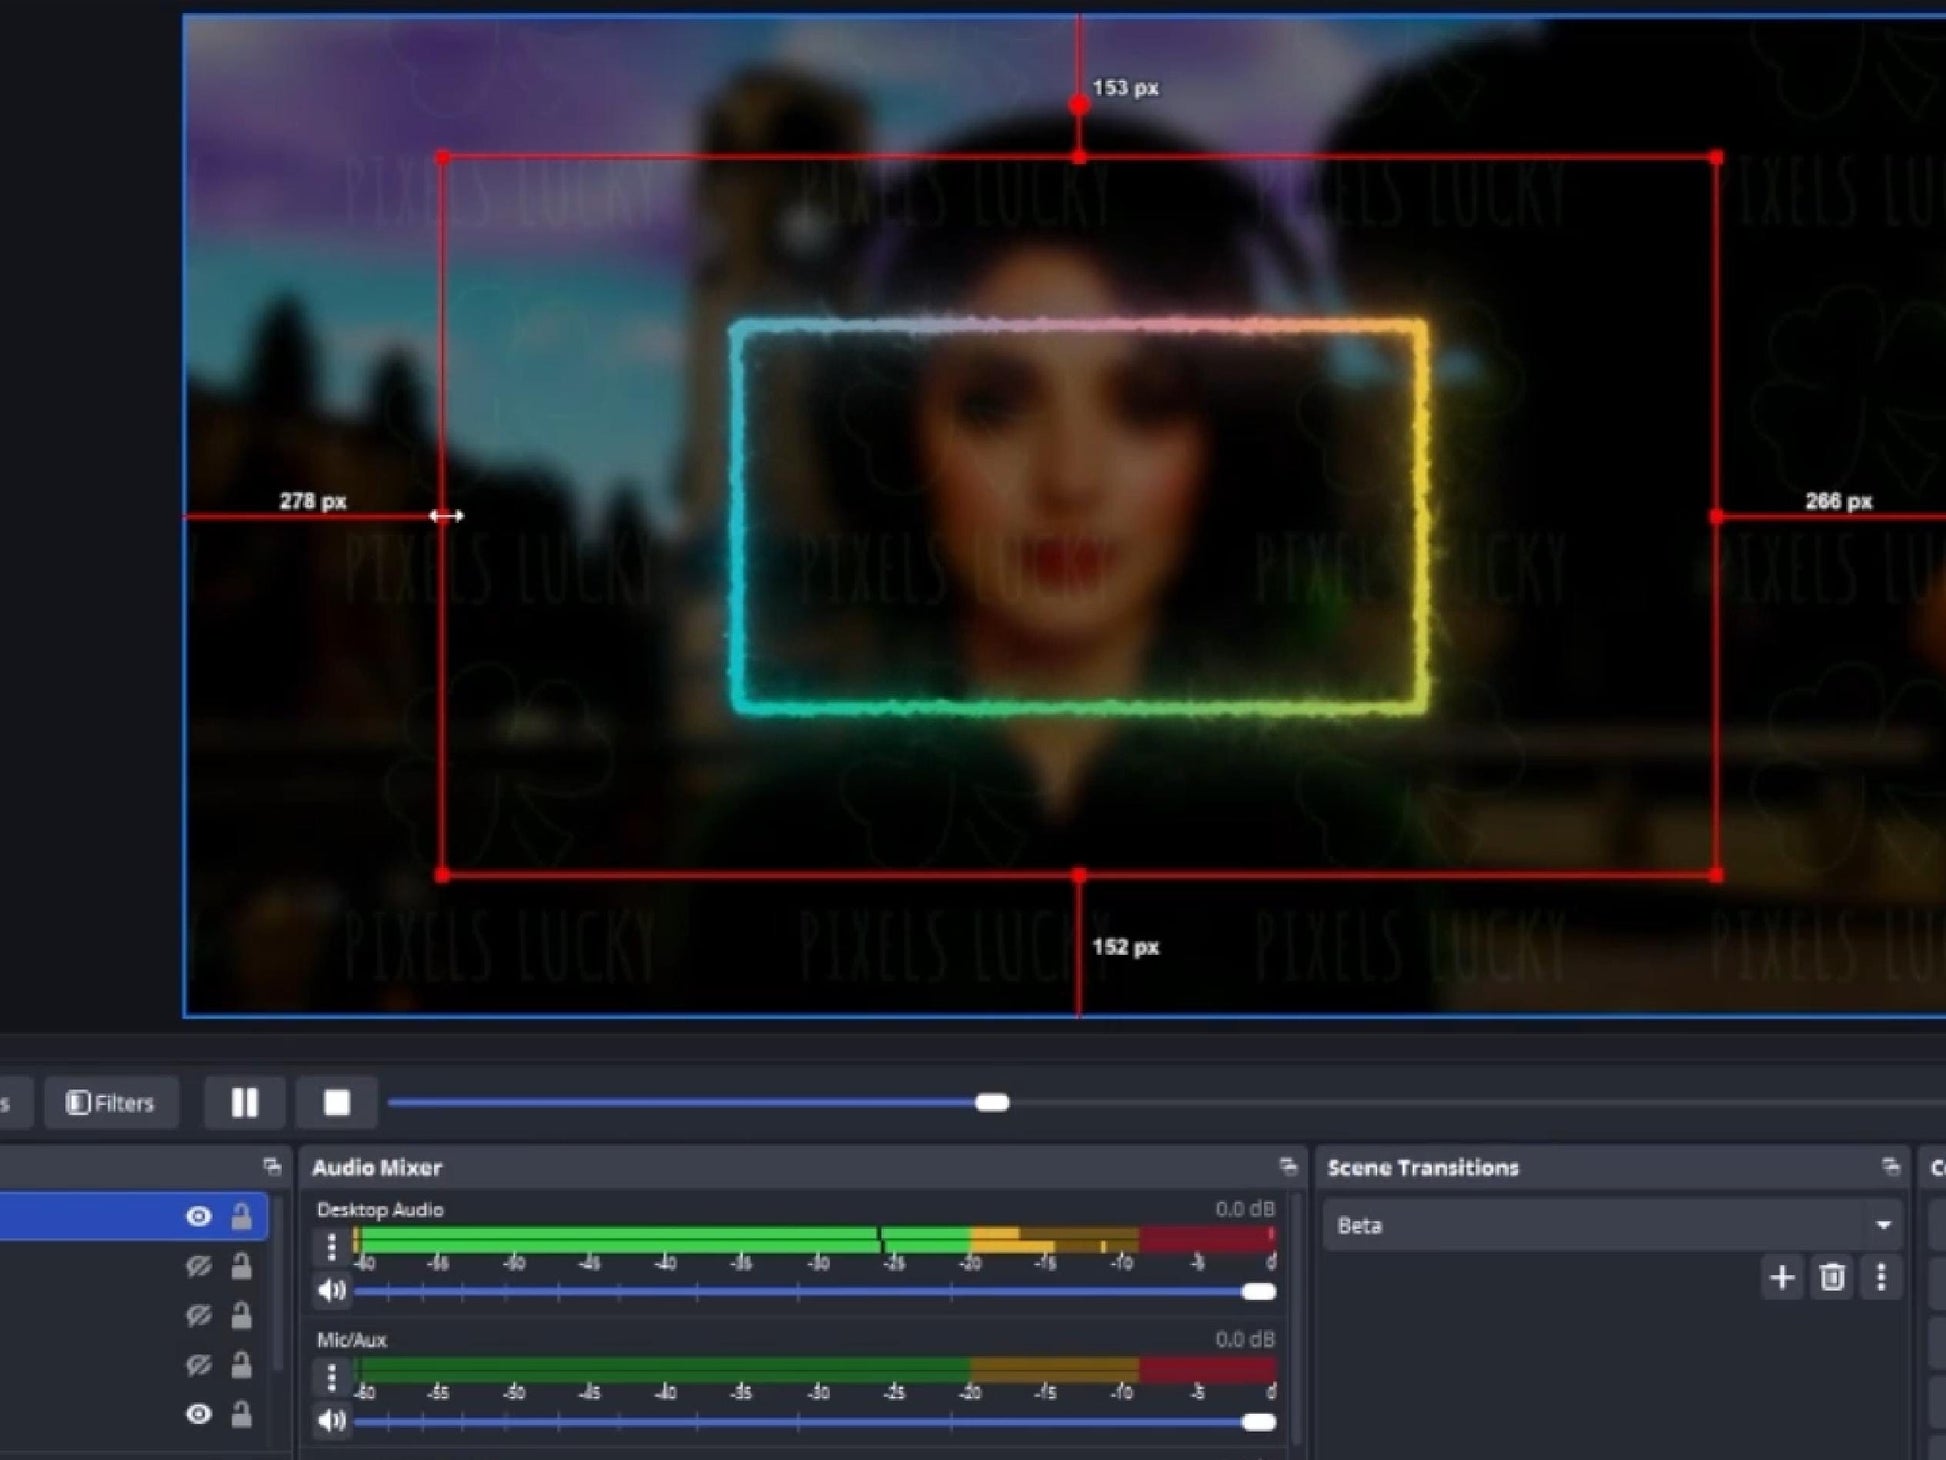This screenshot has height=1460, width=1946.
Task: Open Mic/Aux three-dot options menu
Action: [332, 1377]
